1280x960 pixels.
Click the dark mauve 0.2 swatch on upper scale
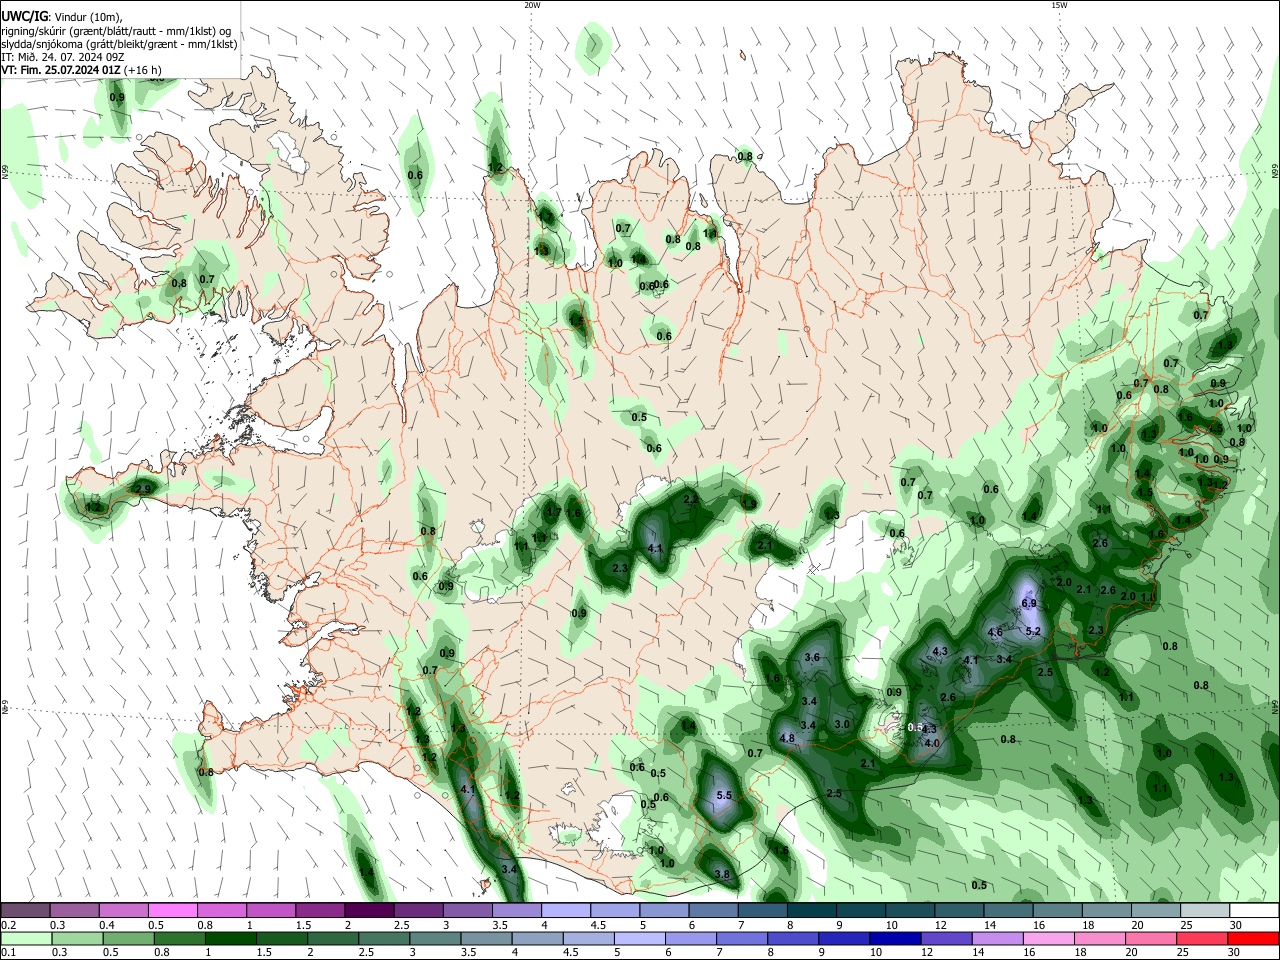coord(25,910)
